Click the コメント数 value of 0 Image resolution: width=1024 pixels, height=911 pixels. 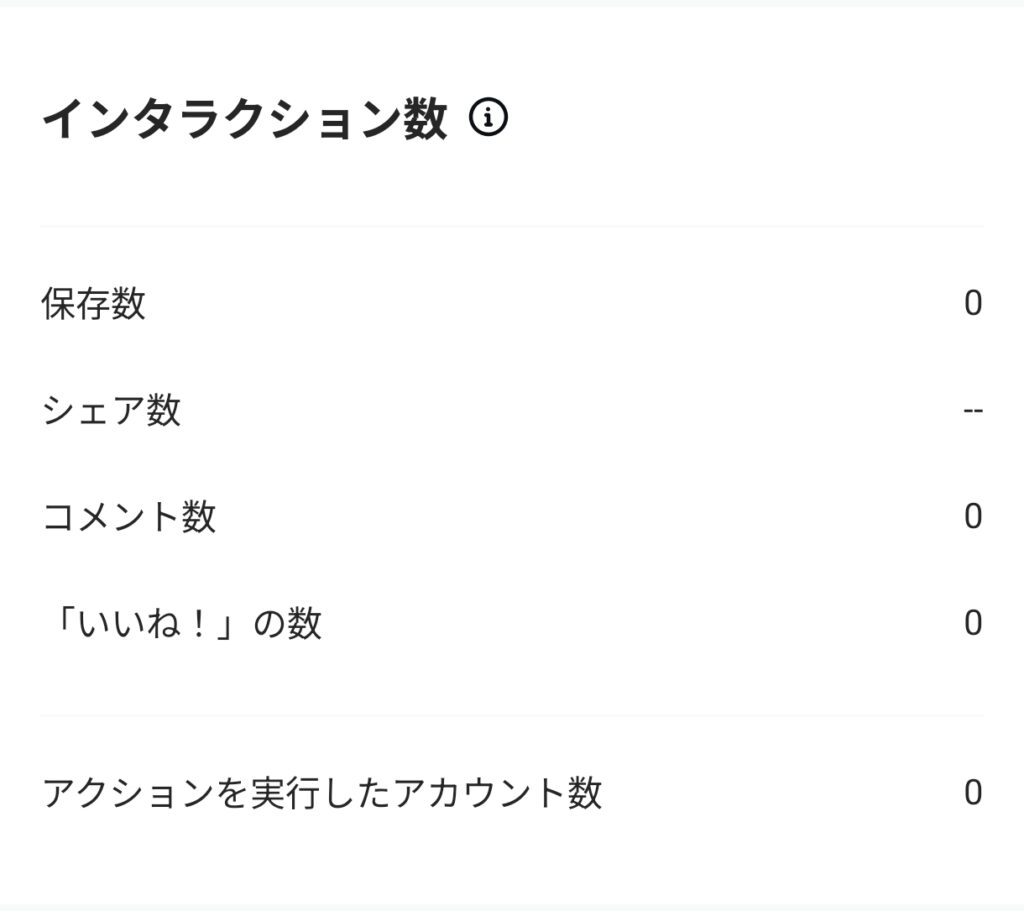973,517
